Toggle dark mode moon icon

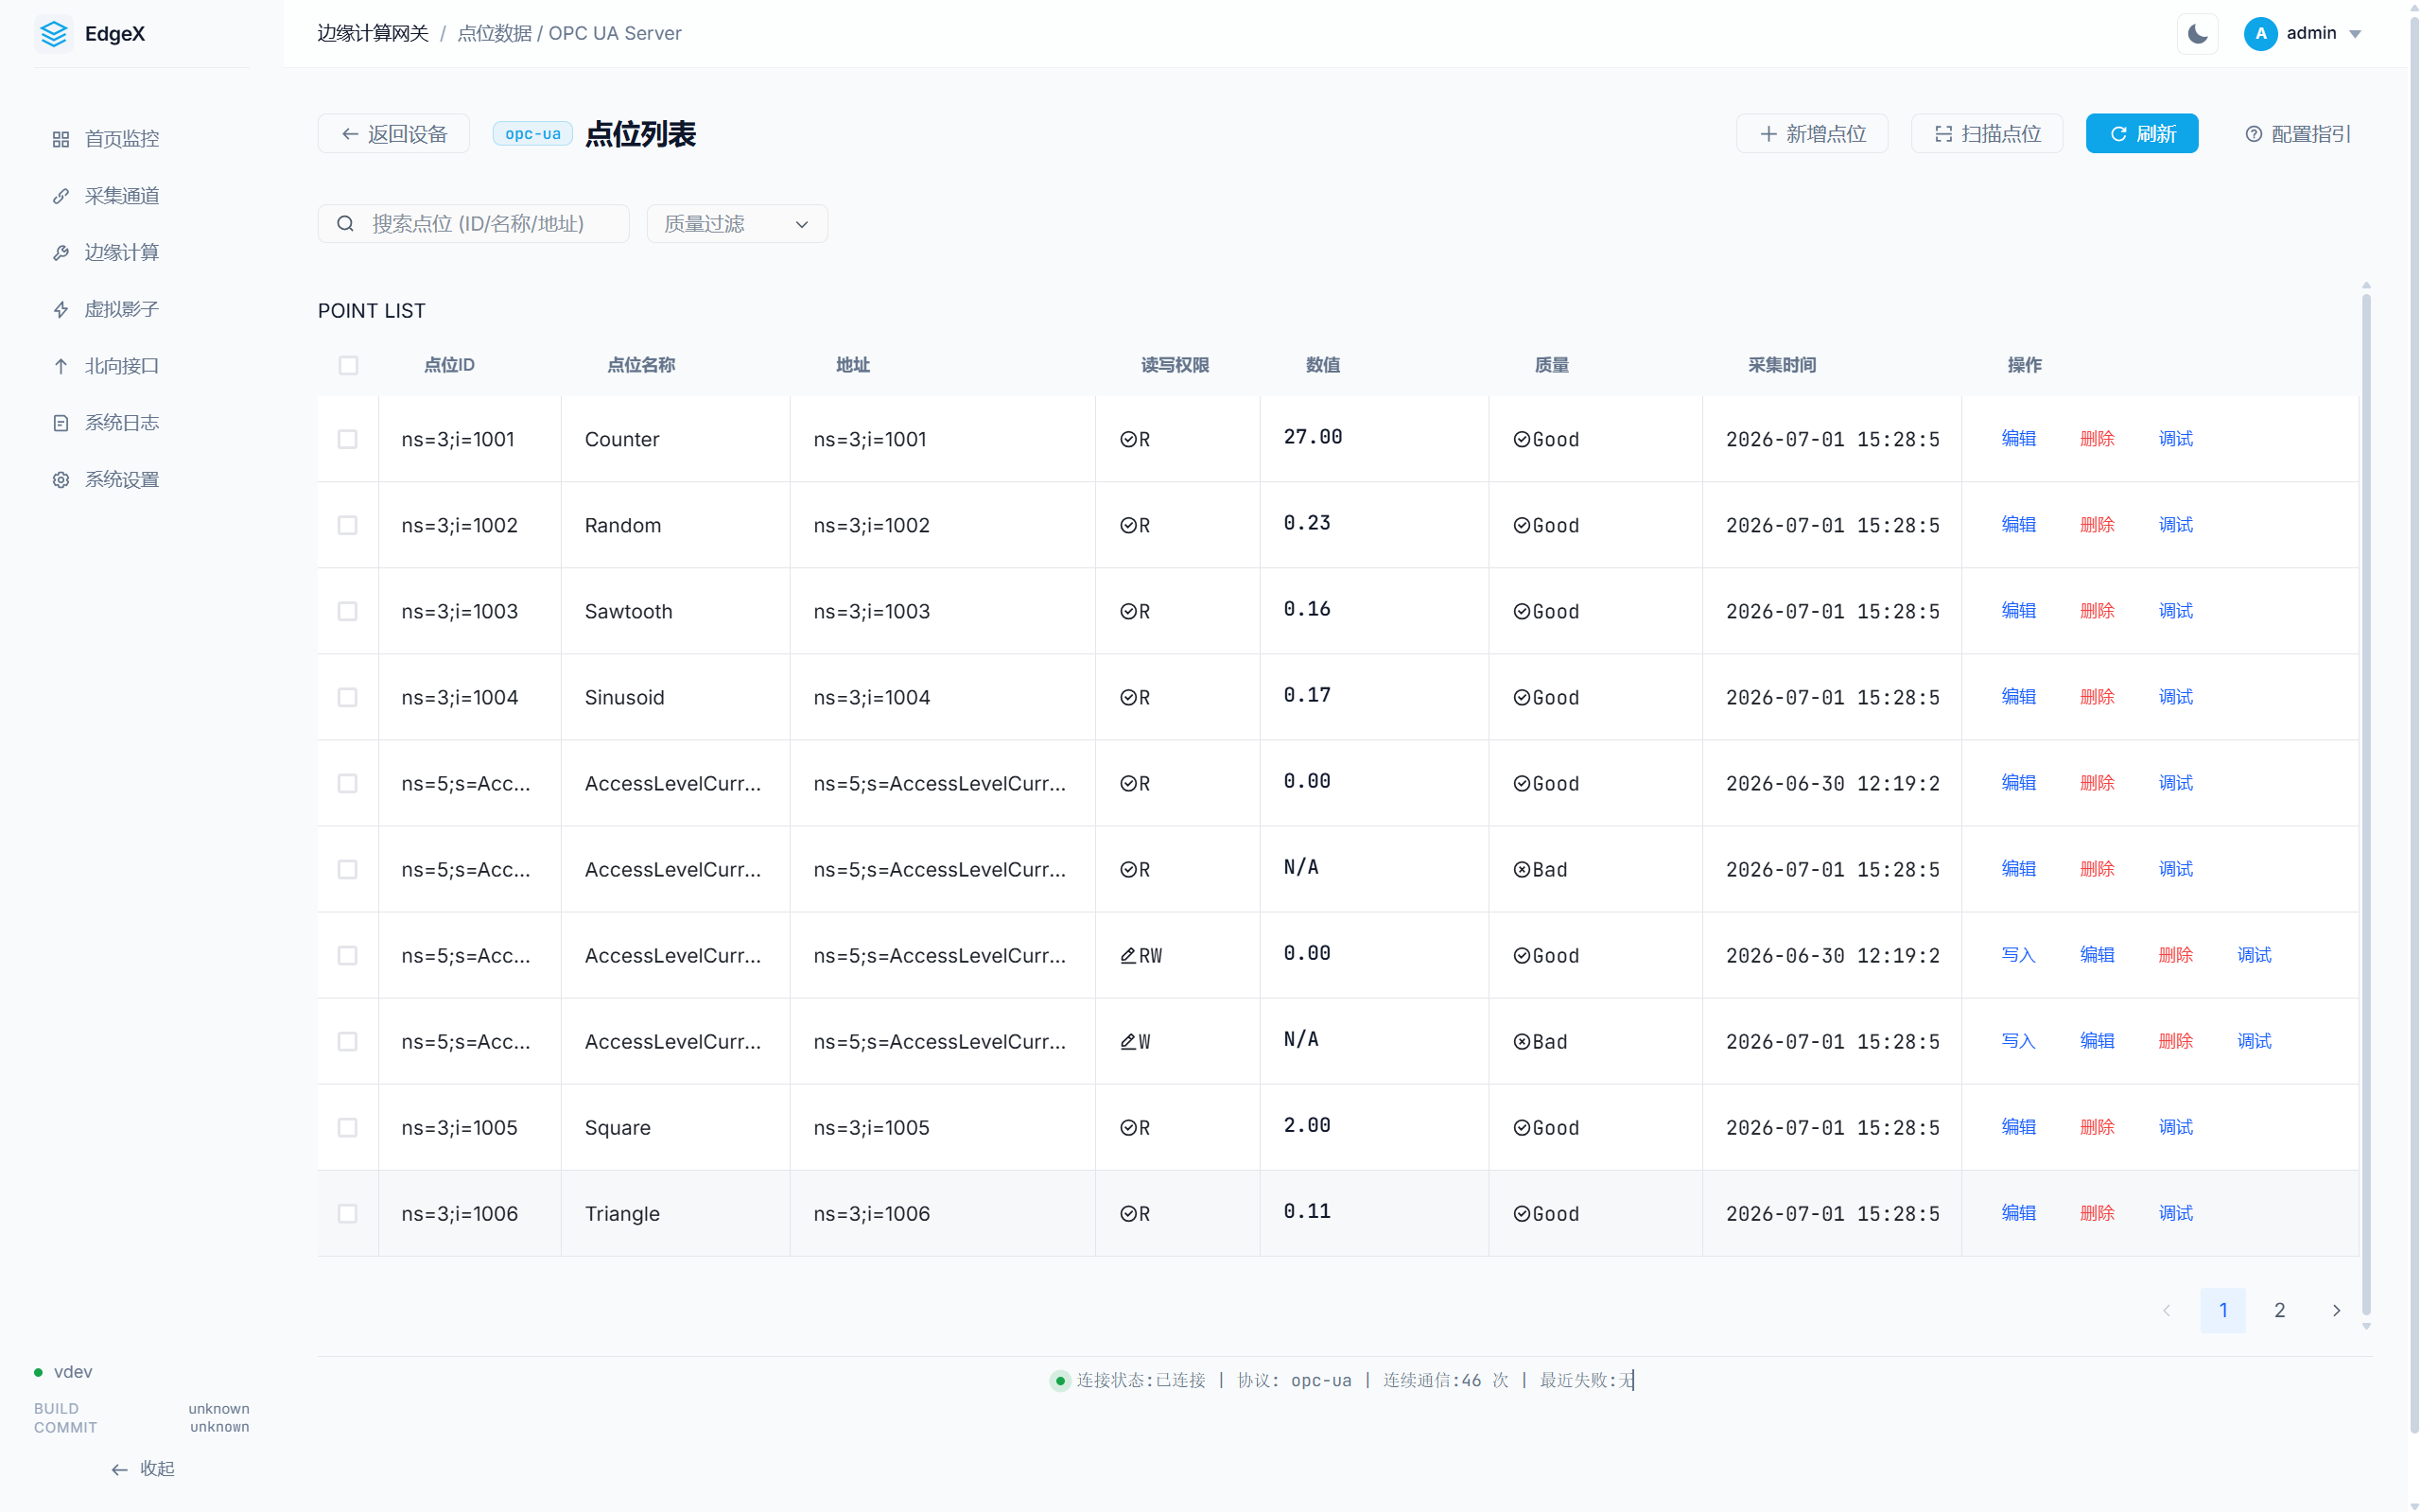(x=2197, y=33)
